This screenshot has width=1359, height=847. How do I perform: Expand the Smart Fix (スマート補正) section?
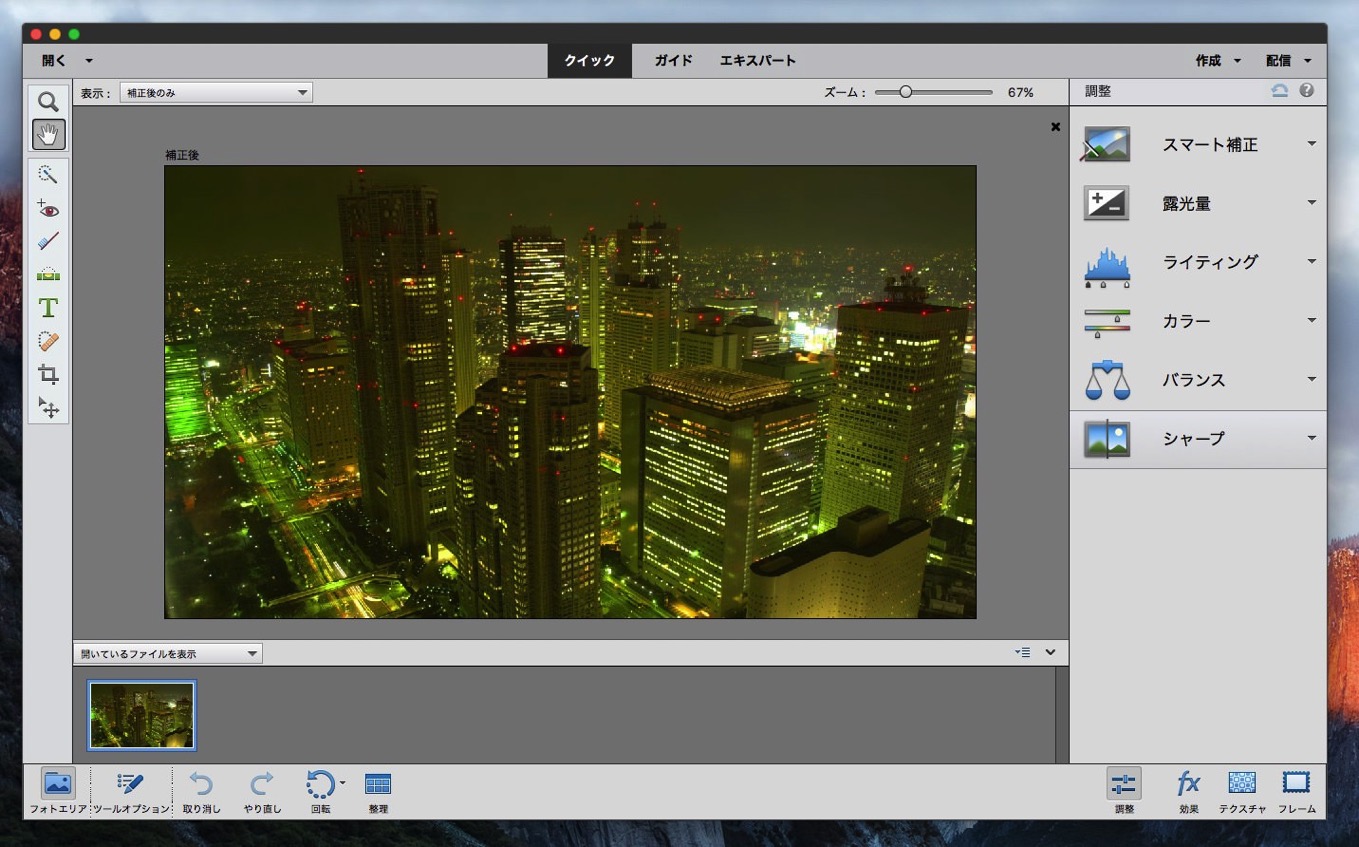(x=1311, y=145)
